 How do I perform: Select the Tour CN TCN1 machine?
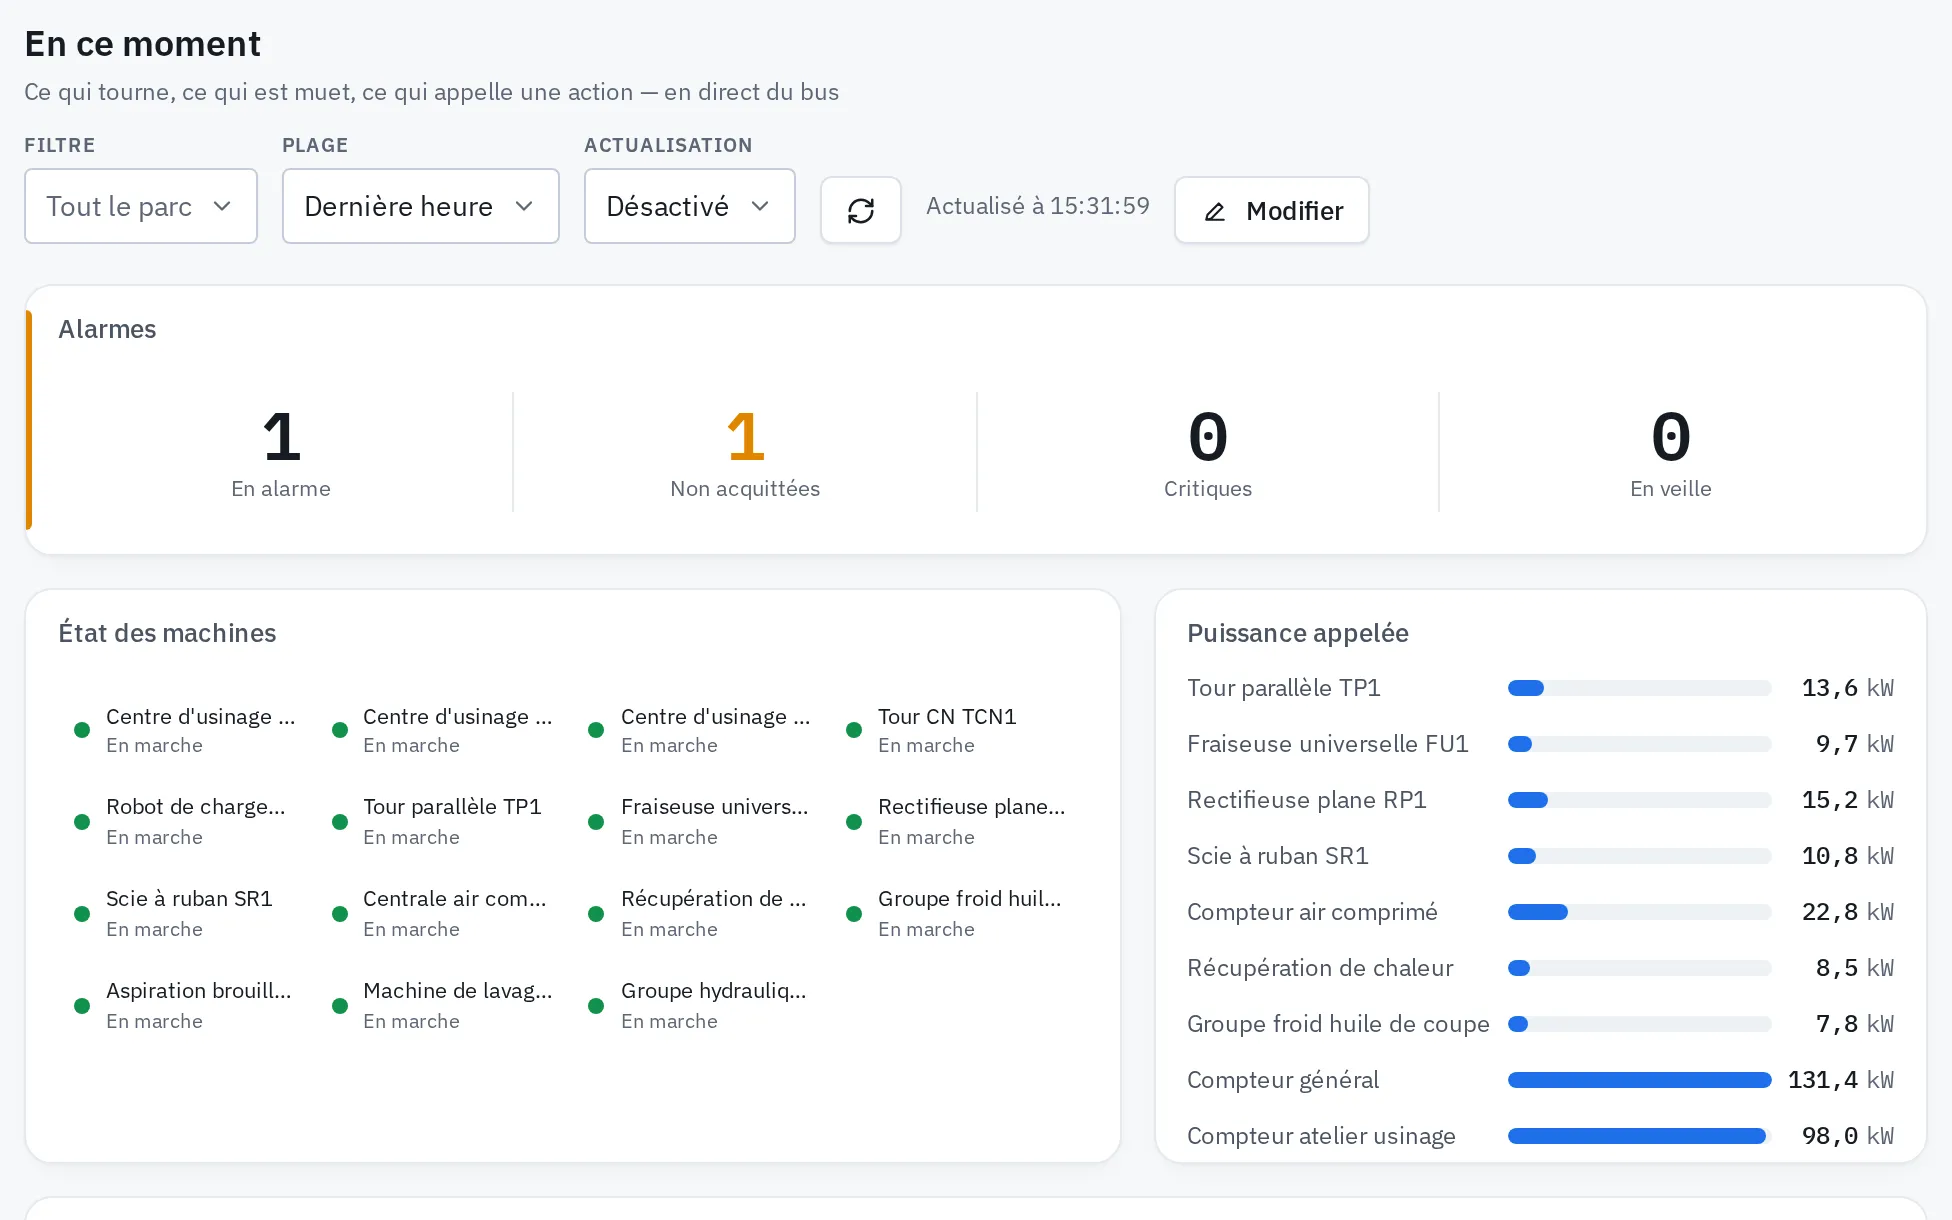pos(959,730)
